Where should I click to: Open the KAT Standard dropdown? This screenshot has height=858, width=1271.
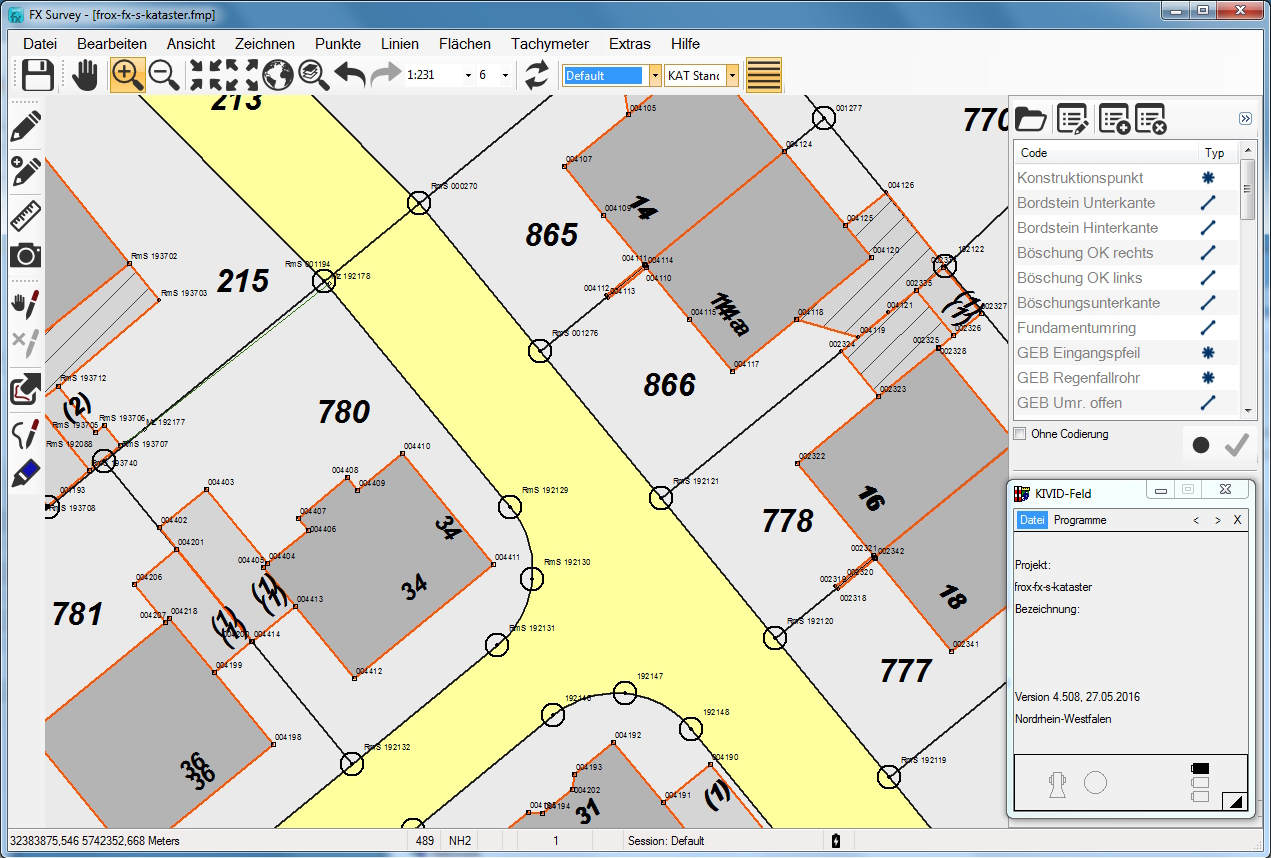click(x=732, y=76)
